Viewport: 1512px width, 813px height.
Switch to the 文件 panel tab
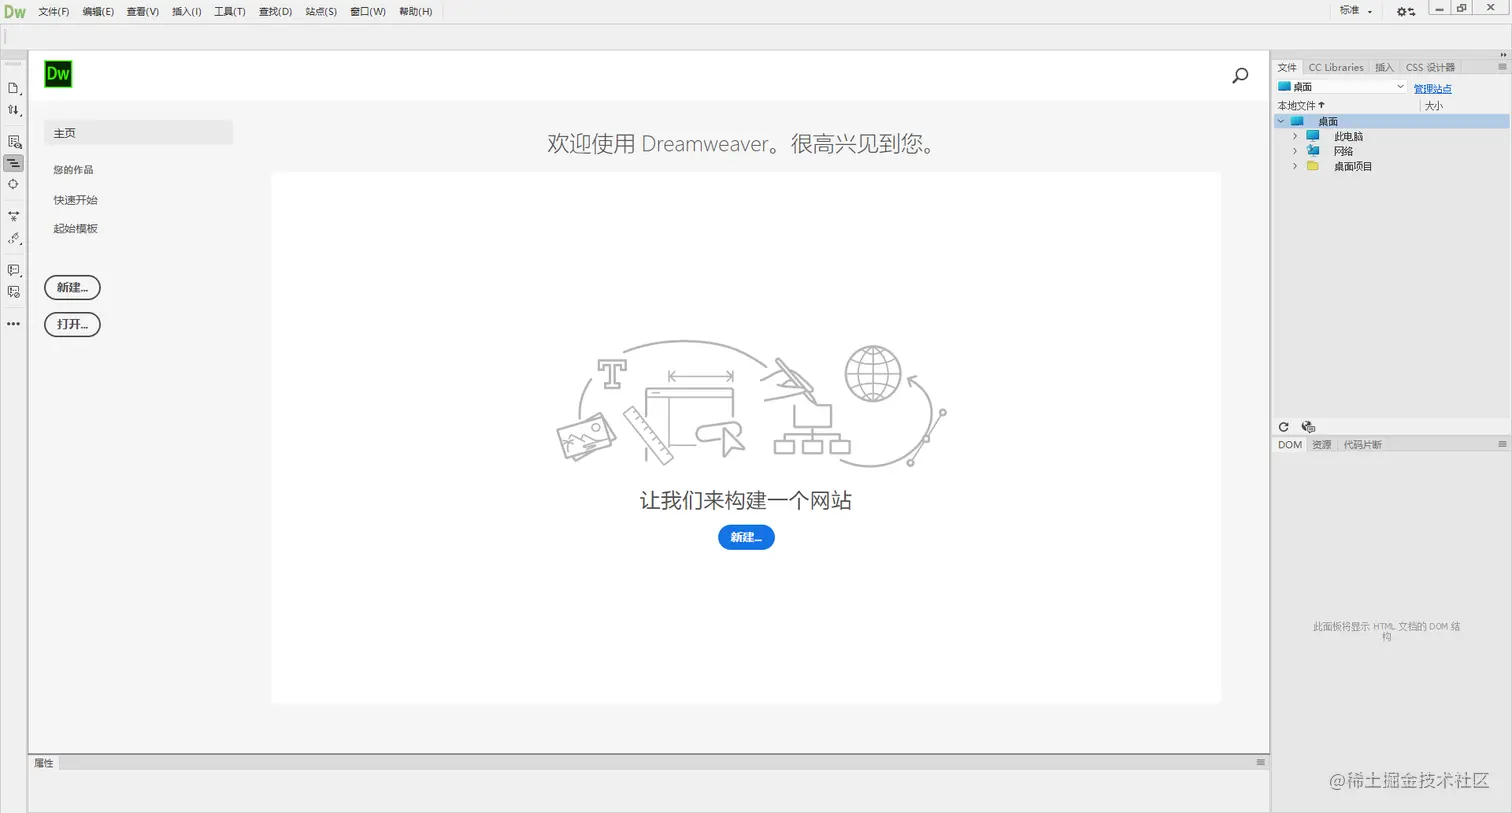(1287, 67)
